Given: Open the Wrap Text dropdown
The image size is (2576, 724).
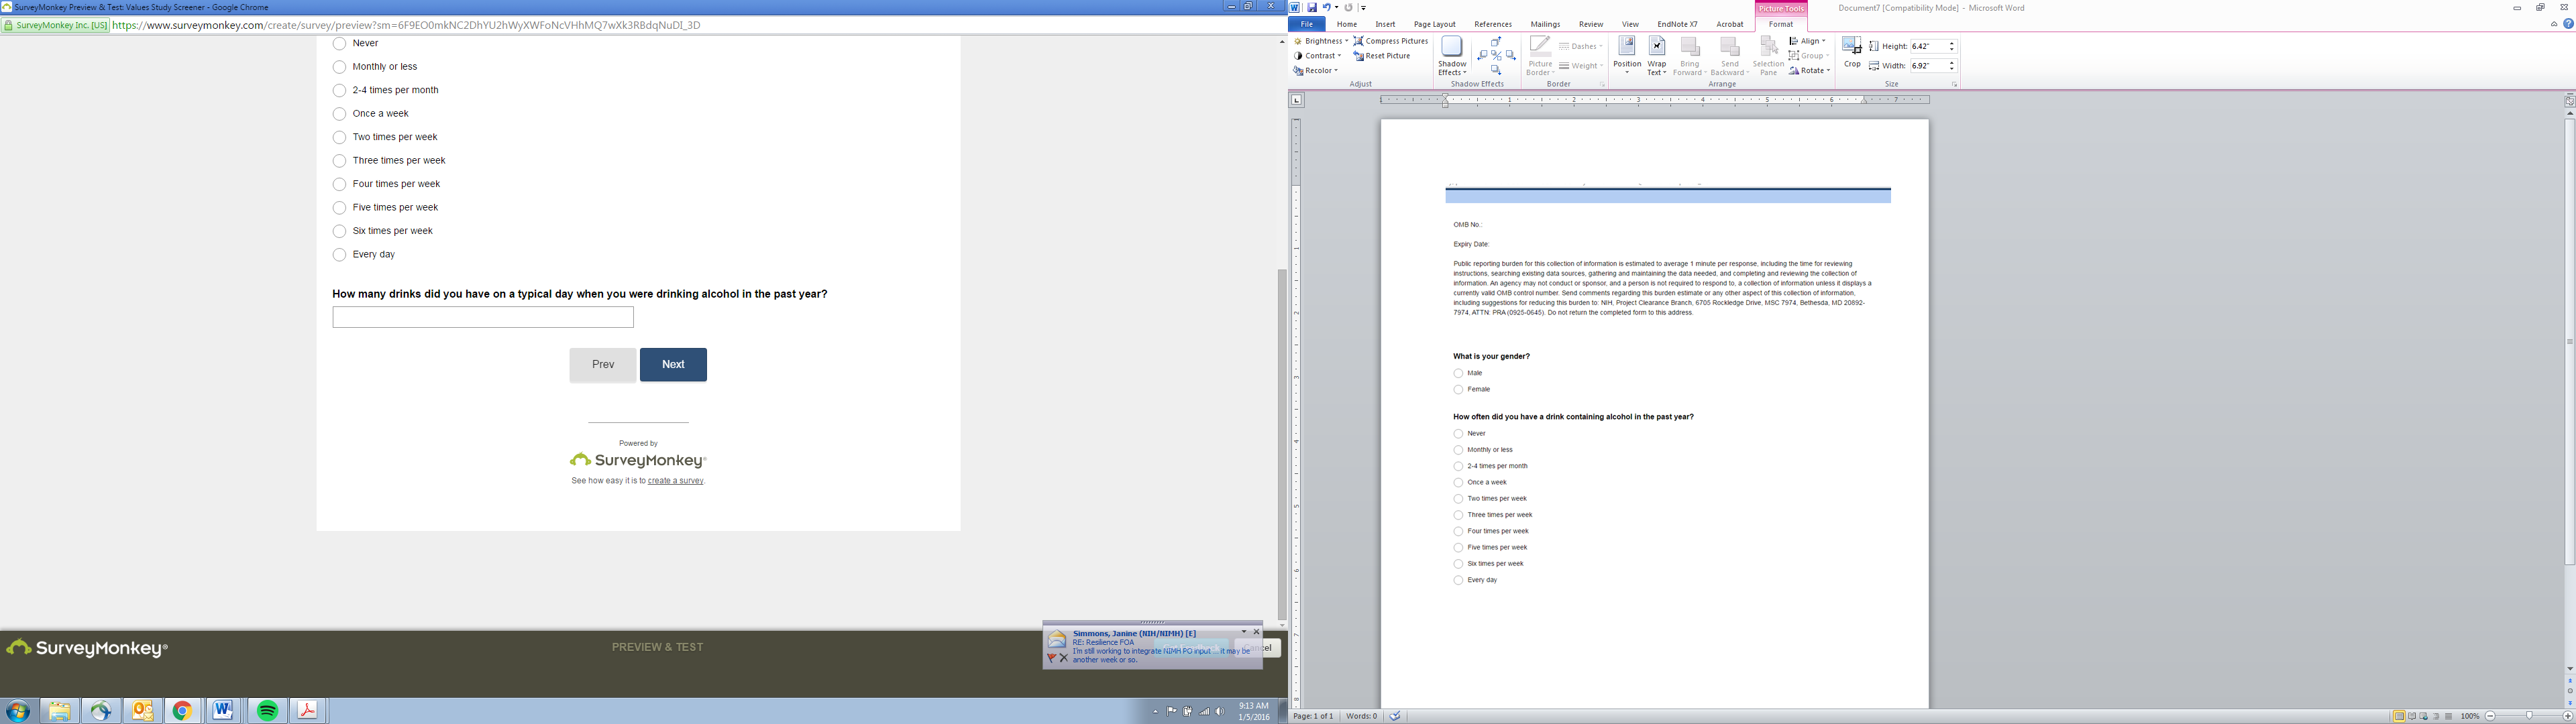Looking at the screenshot, I should click(1657, 57).
